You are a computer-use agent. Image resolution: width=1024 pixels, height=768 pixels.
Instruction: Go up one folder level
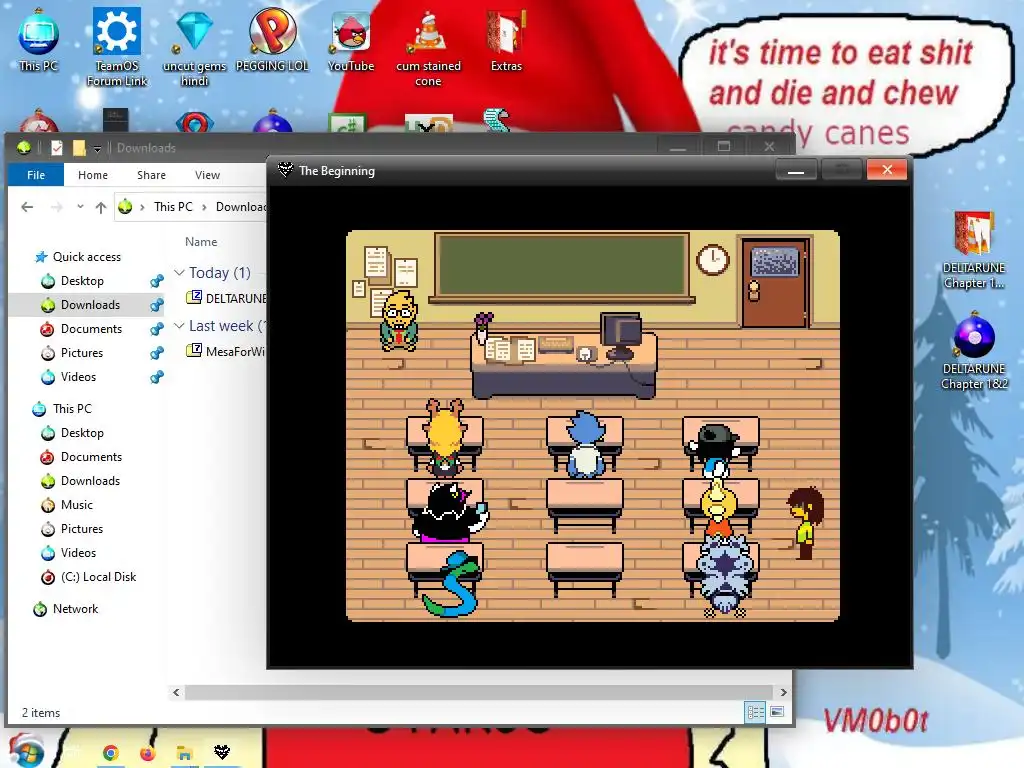click(101, 207)
